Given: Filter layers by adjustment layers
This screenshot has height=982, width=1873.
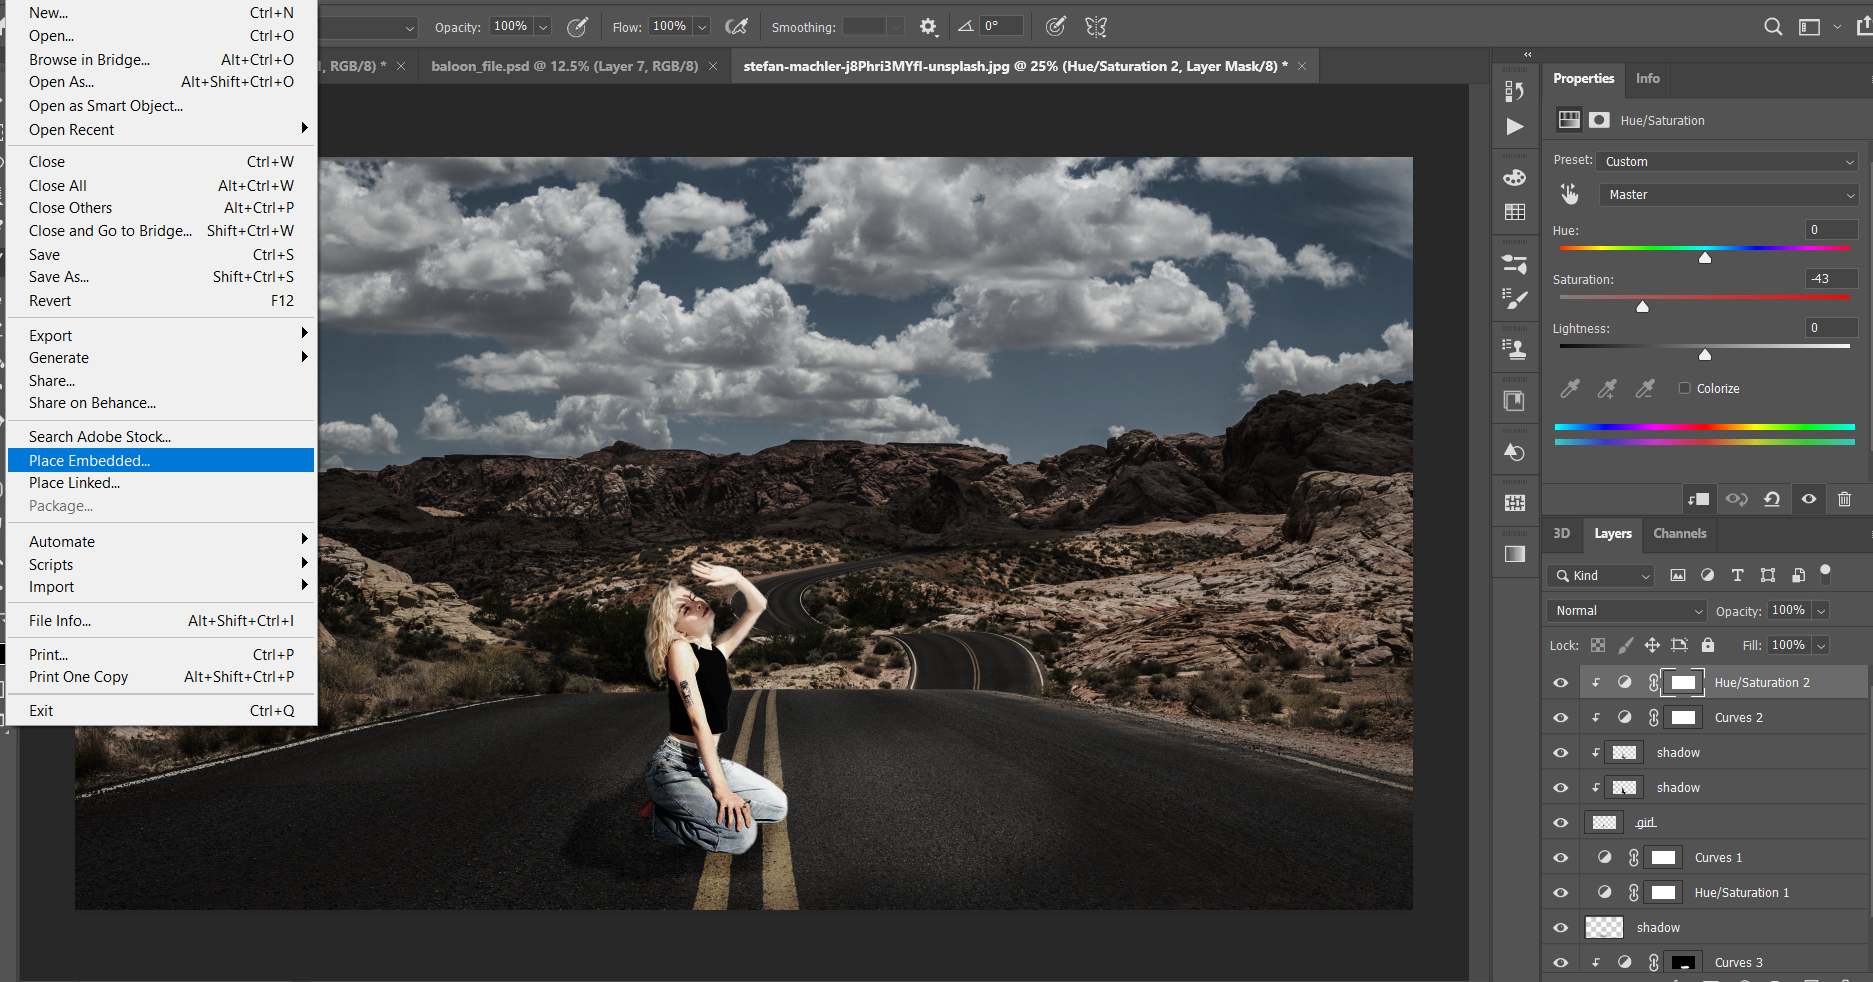Looking at the screenshot, I should 1707,575.
